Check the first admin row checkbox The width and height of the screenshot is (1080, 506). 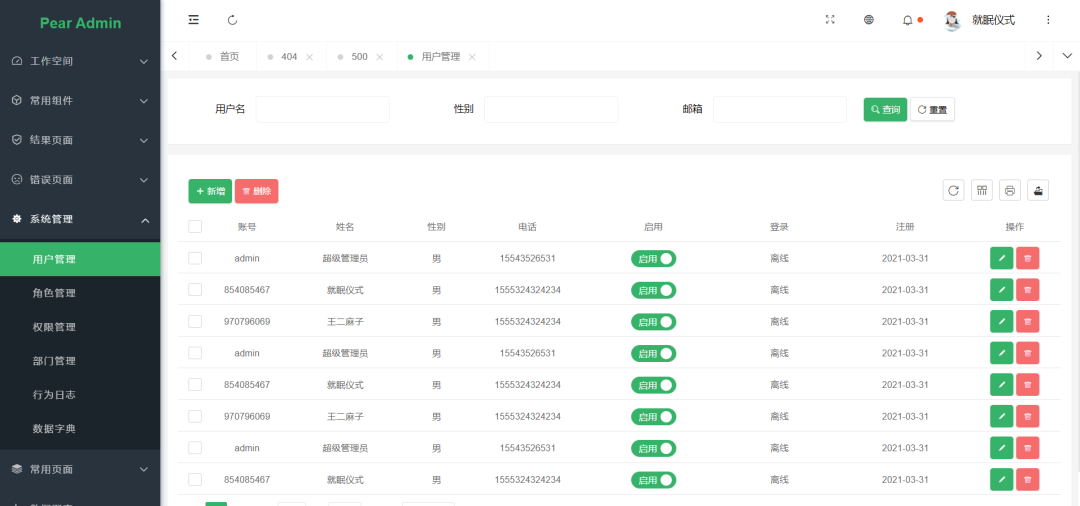[195, 258]
